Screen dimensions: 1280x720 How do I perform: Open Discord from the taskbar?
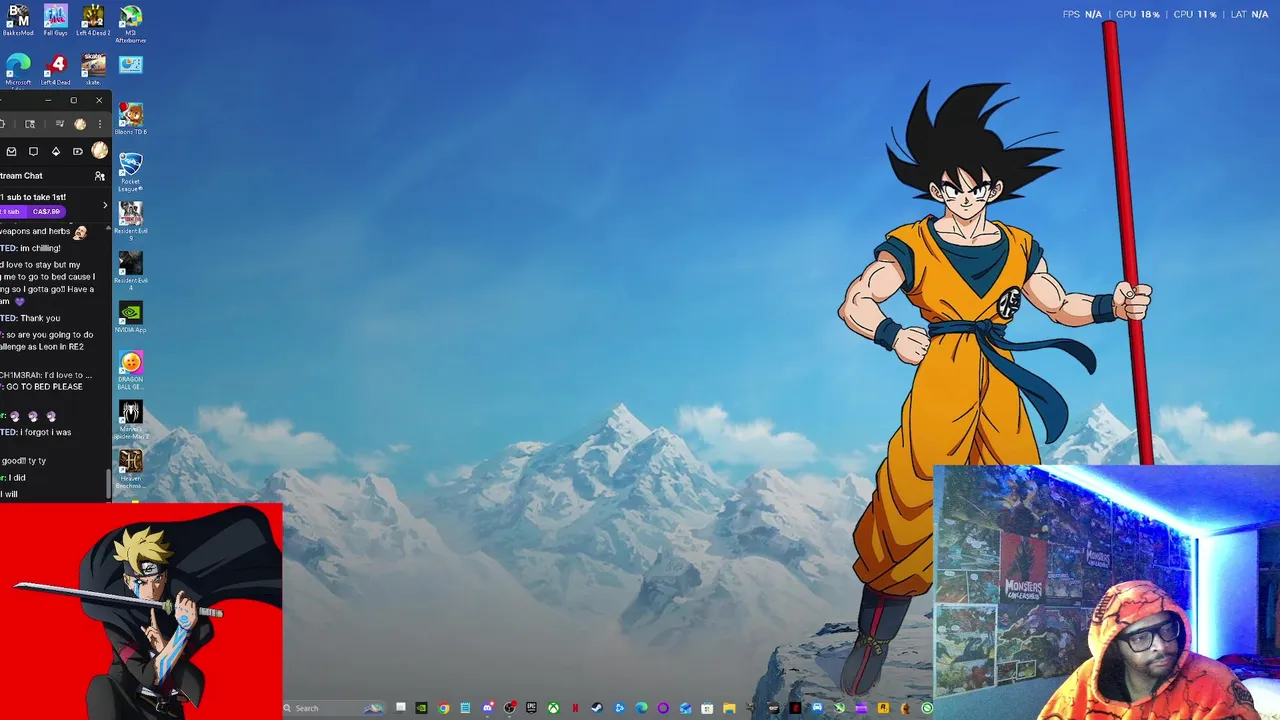click(488, 708)
